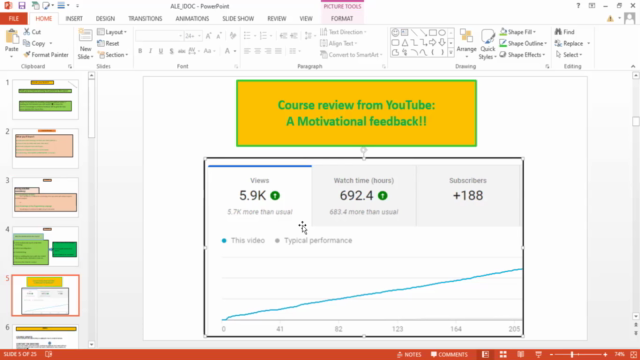This screenshot has height=360, width=640.
Task: Toggle Bold formatting
Action: (x=140, y=51)
